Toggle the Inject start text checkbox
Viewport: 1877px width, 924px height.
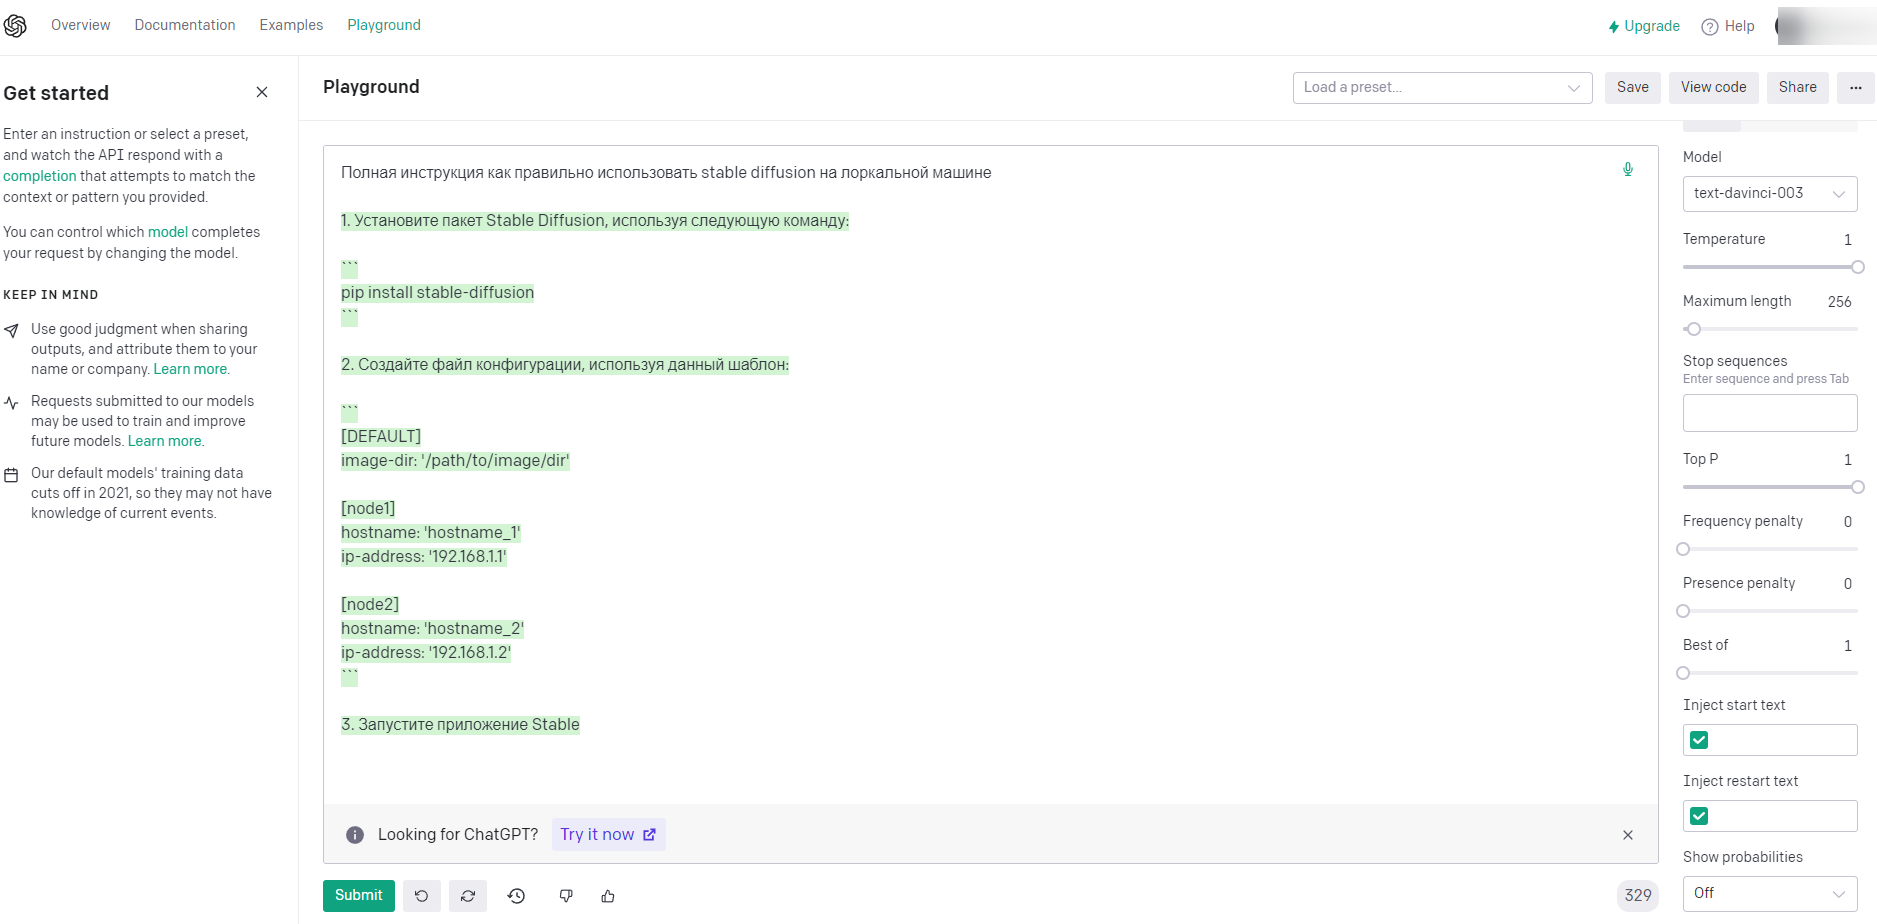[x=1699, y=740]
